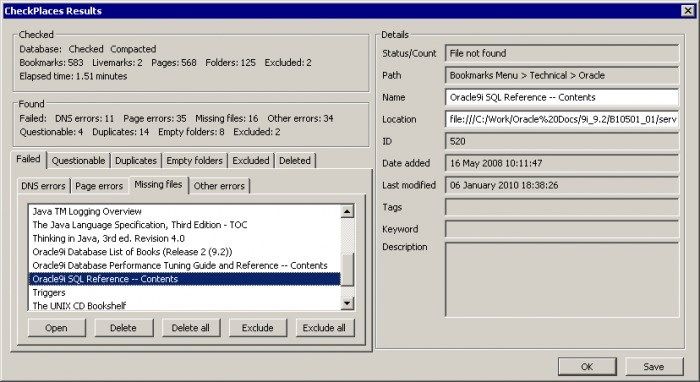Switch to the Duplicates tab
This screenshot has height=382, width=700.
136,161
